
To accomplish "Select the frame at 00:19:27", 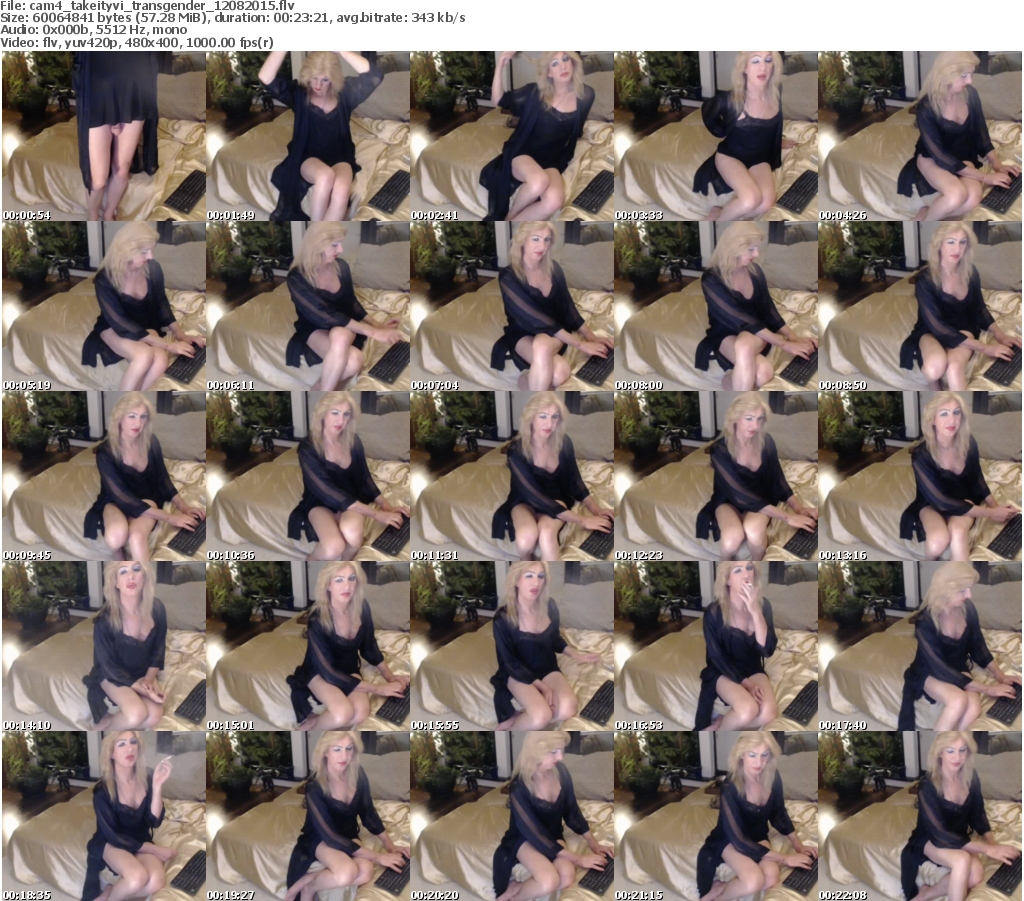I will tap(308, 816).
